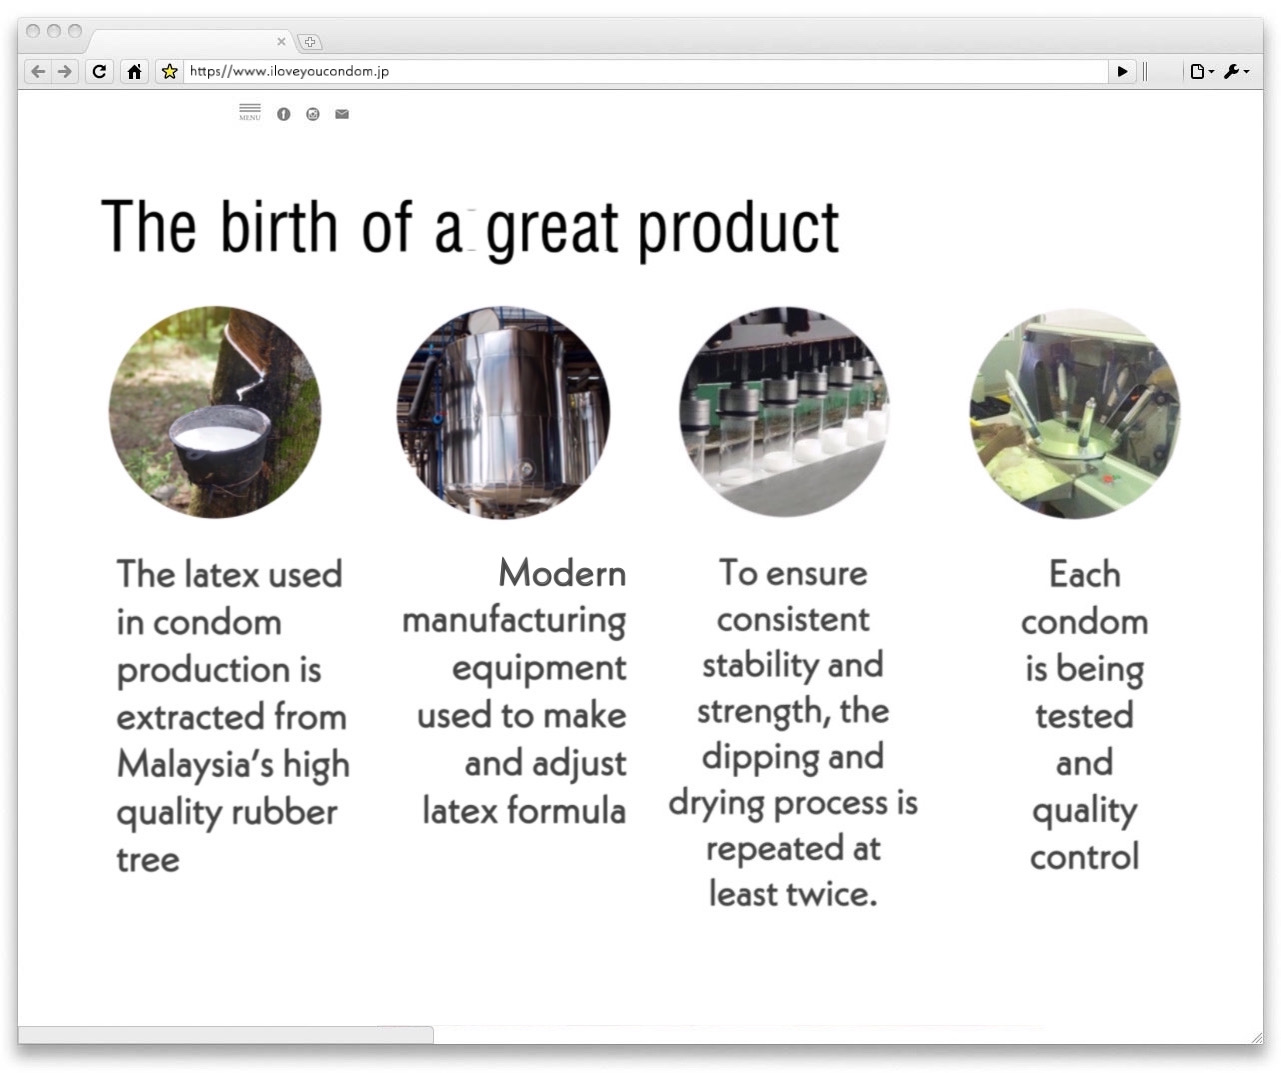Close the current browser tab

coord(281,41)
